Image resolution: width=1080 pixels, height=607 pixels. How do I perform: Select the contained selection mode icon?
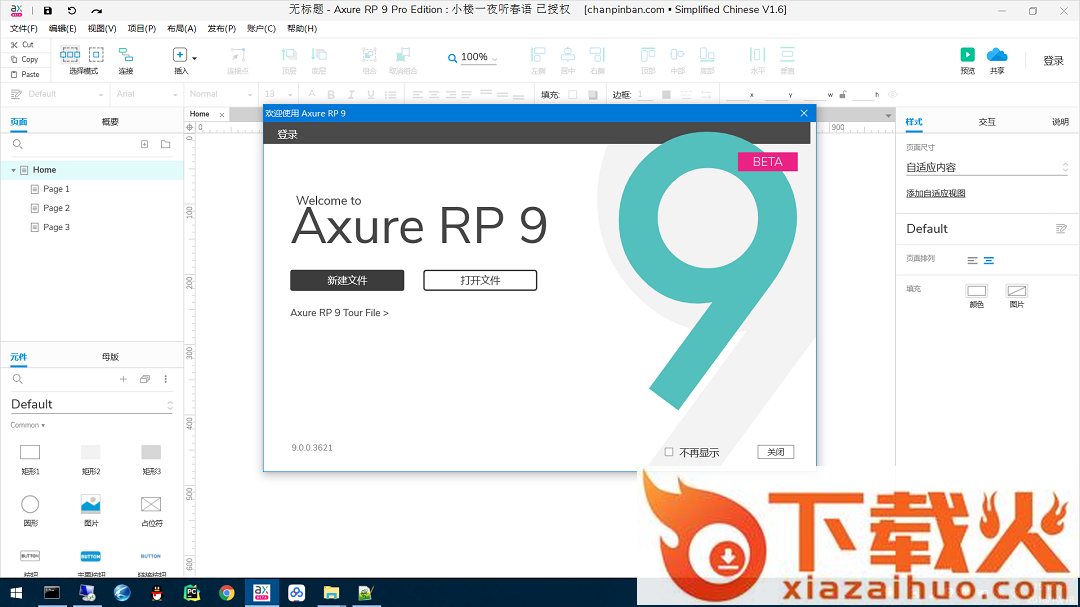click(x=96, y=54)
